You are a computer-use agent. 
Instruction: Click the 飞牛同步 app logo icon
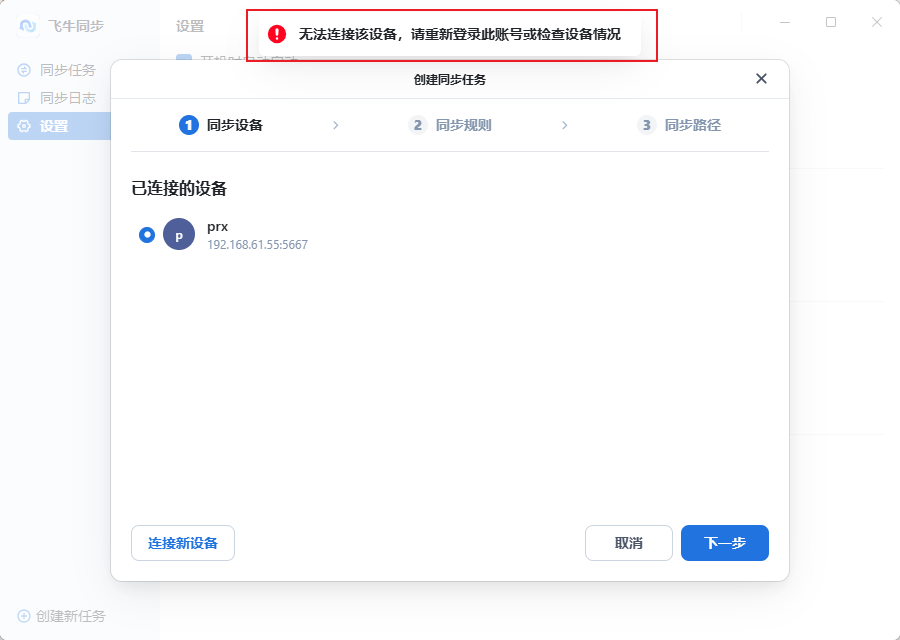(x=28, y=26)
